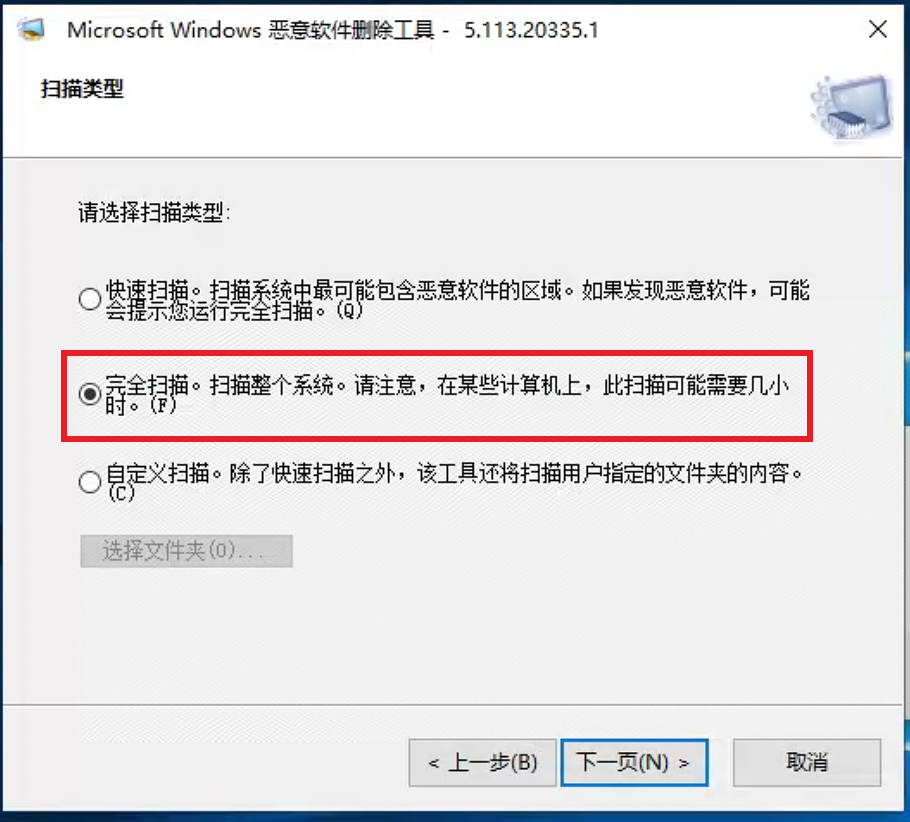Continue with 下一页(N) button
The image size is (910, 822).
pos(634,762)
